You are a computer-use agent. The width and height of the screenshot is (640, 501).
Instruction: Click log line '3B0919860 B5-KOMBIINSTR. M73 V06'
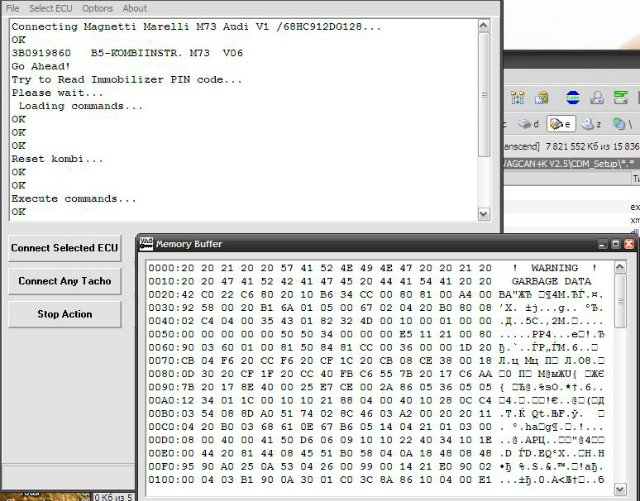pyautogui.click(x=127, y=53)
